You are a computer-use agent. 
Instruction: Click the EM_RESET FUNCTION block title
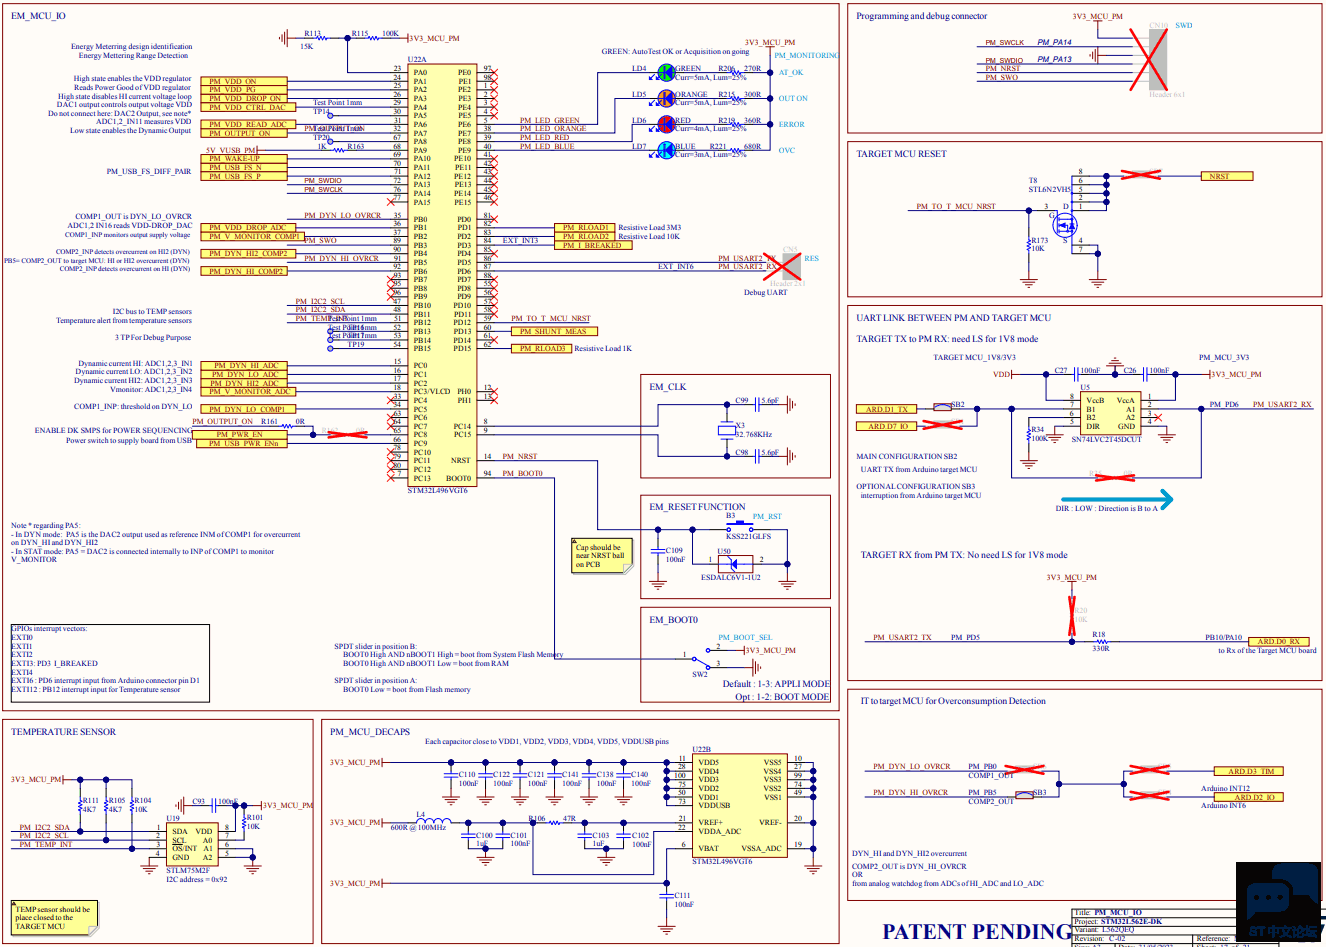tap(697, 507)
